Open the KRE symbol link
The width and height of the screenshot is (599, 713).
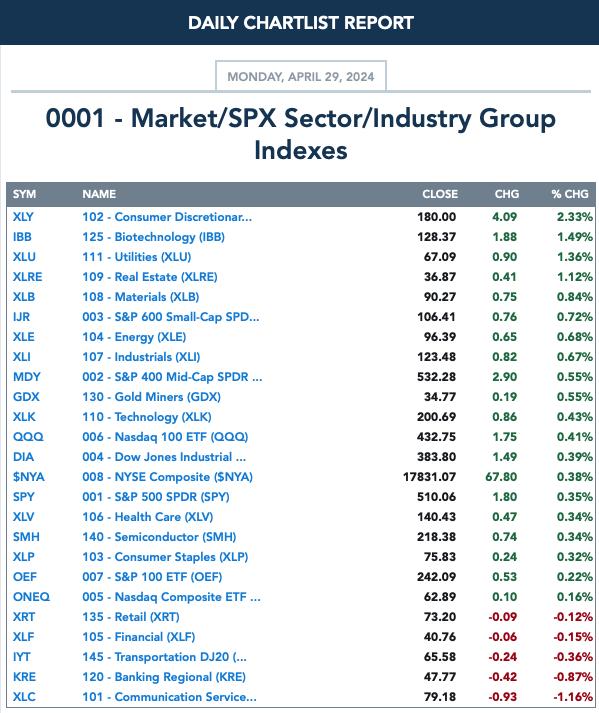coord(24,677)
